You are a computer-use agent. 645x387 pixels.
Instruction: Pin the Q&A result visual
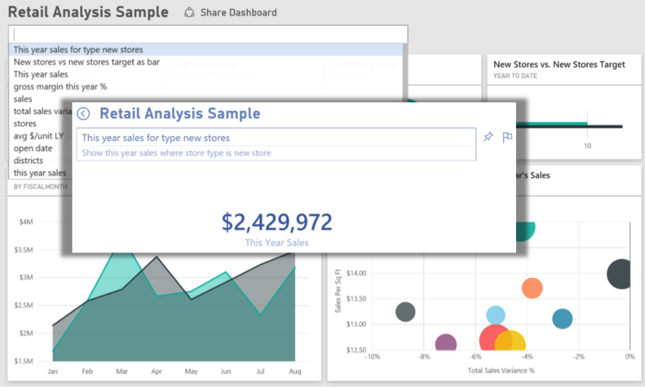[x=488, y=137]
